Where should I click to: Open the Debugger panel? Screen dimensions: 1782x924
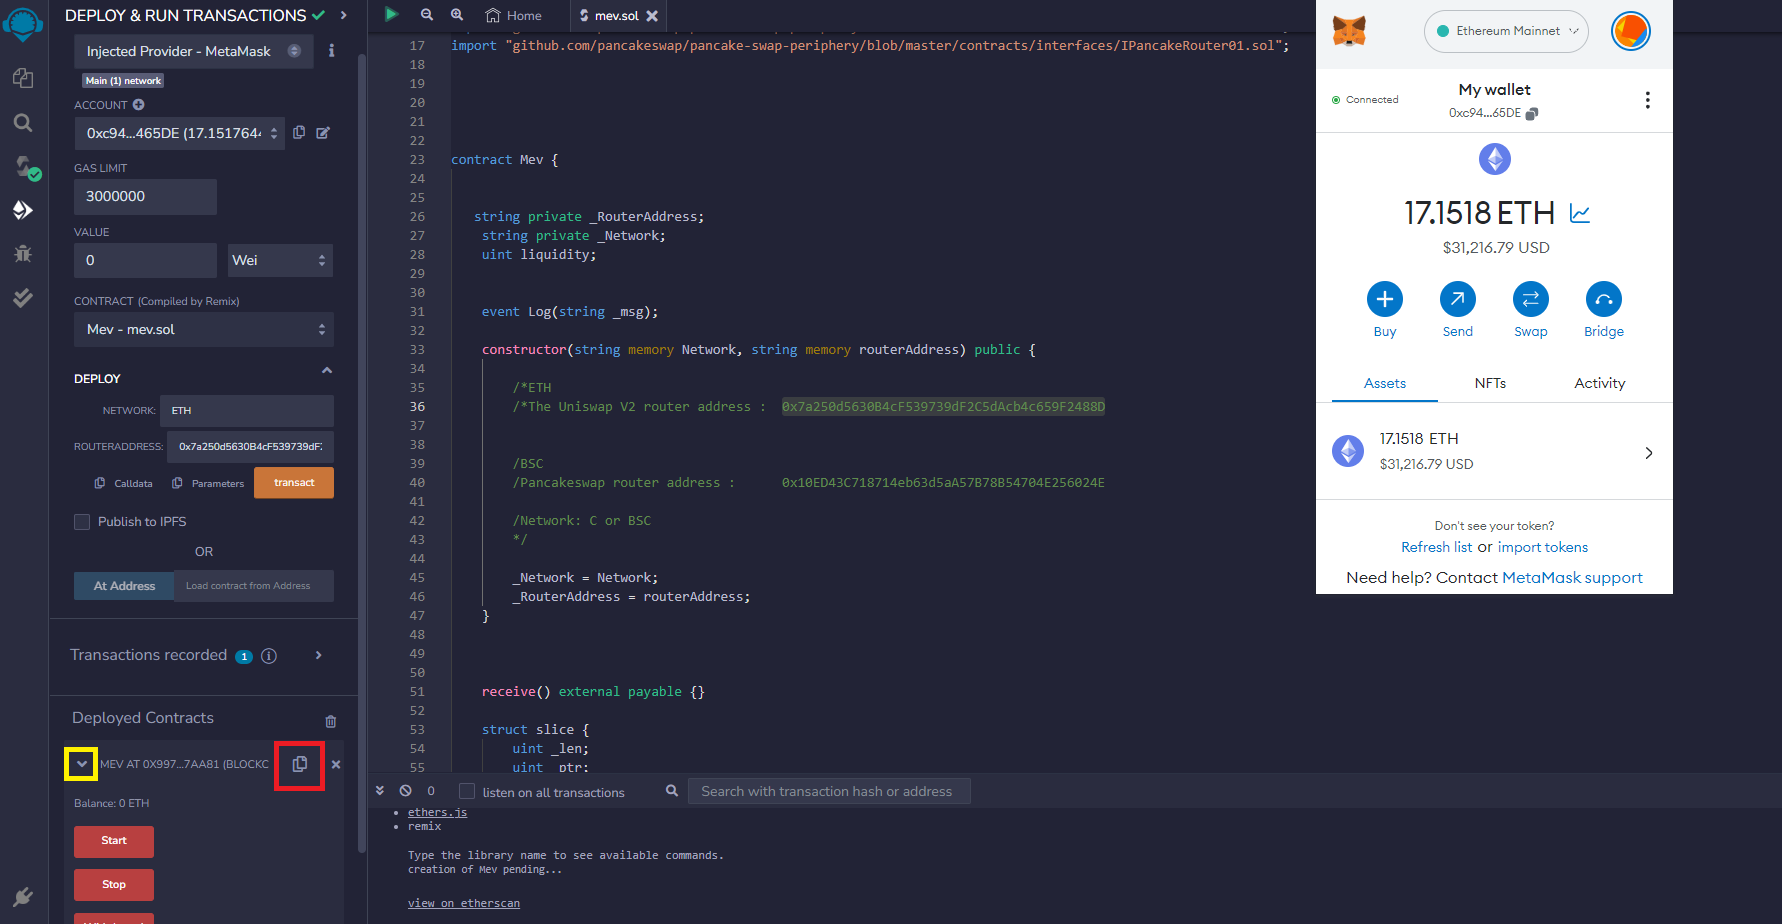coord(23,253)
